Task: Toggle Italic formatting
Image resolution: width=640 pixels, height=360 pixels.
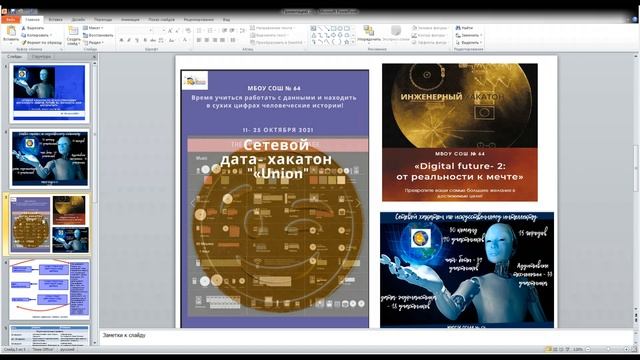Action: pyautogui.click(x=129, y=40)
